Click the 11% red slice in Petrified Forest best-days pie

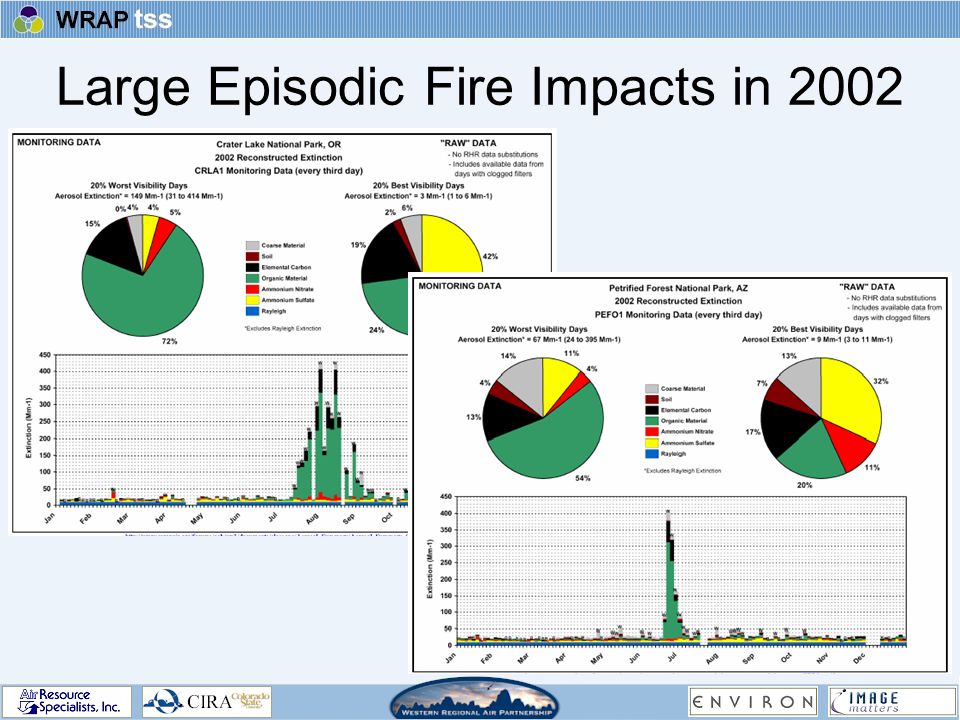tap(850, 444)
